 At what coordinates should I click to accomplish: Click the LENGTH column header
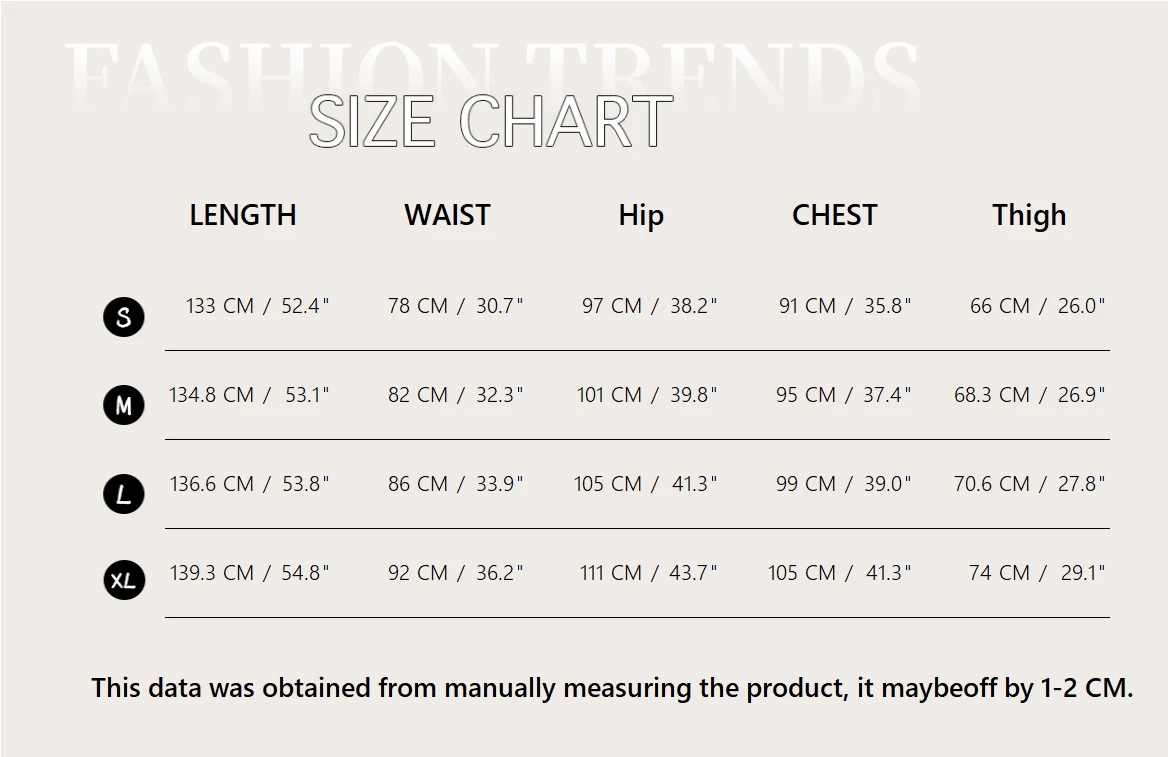243,215
